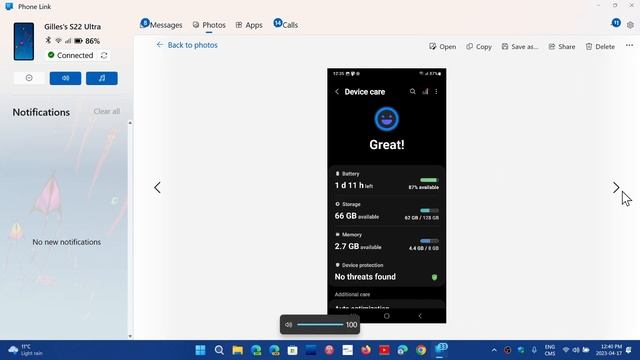
Task: Switch to the Calls tab
Action: (x=286, y=24)
